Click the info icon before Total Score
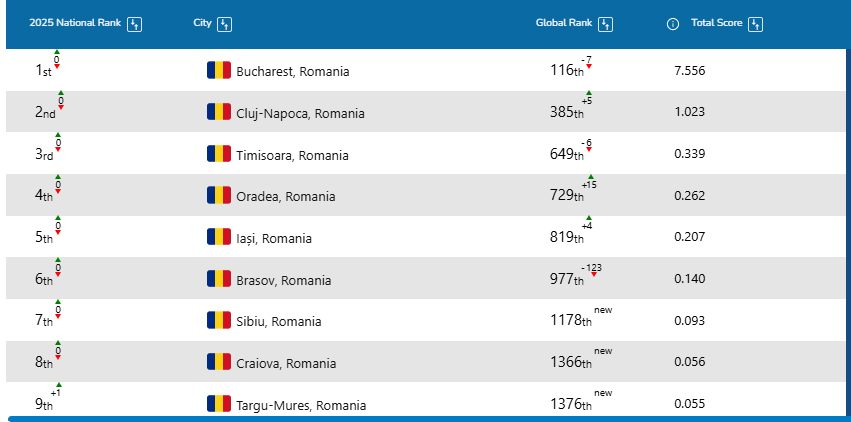 coord(673,24)
